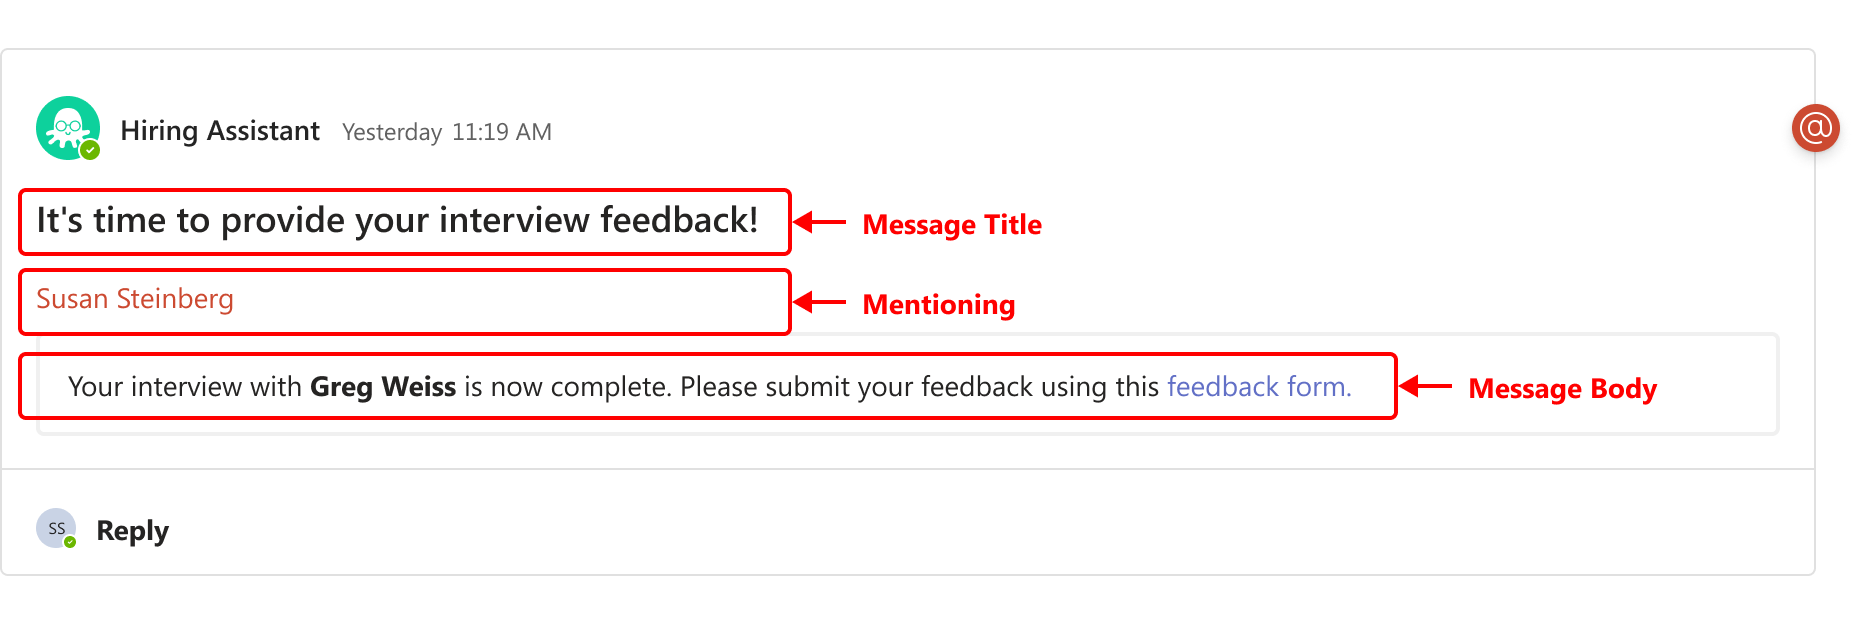Click Reply to respond to the message

132,531
